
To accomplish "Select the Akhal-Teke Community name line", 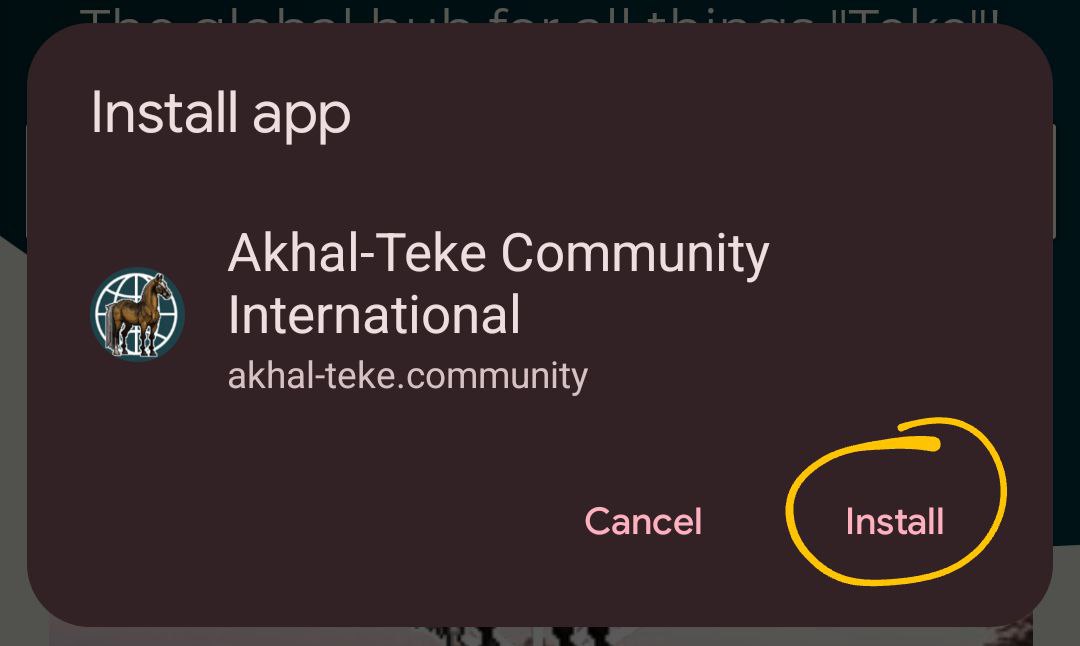I will [x=498, y=253].
